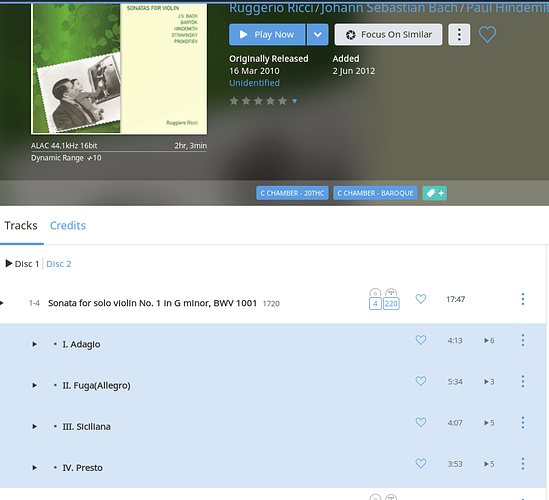This screenshot has width=549, height=500.
Task: Open the three-dot menu for IV. Presto
Action: (523, 464)
